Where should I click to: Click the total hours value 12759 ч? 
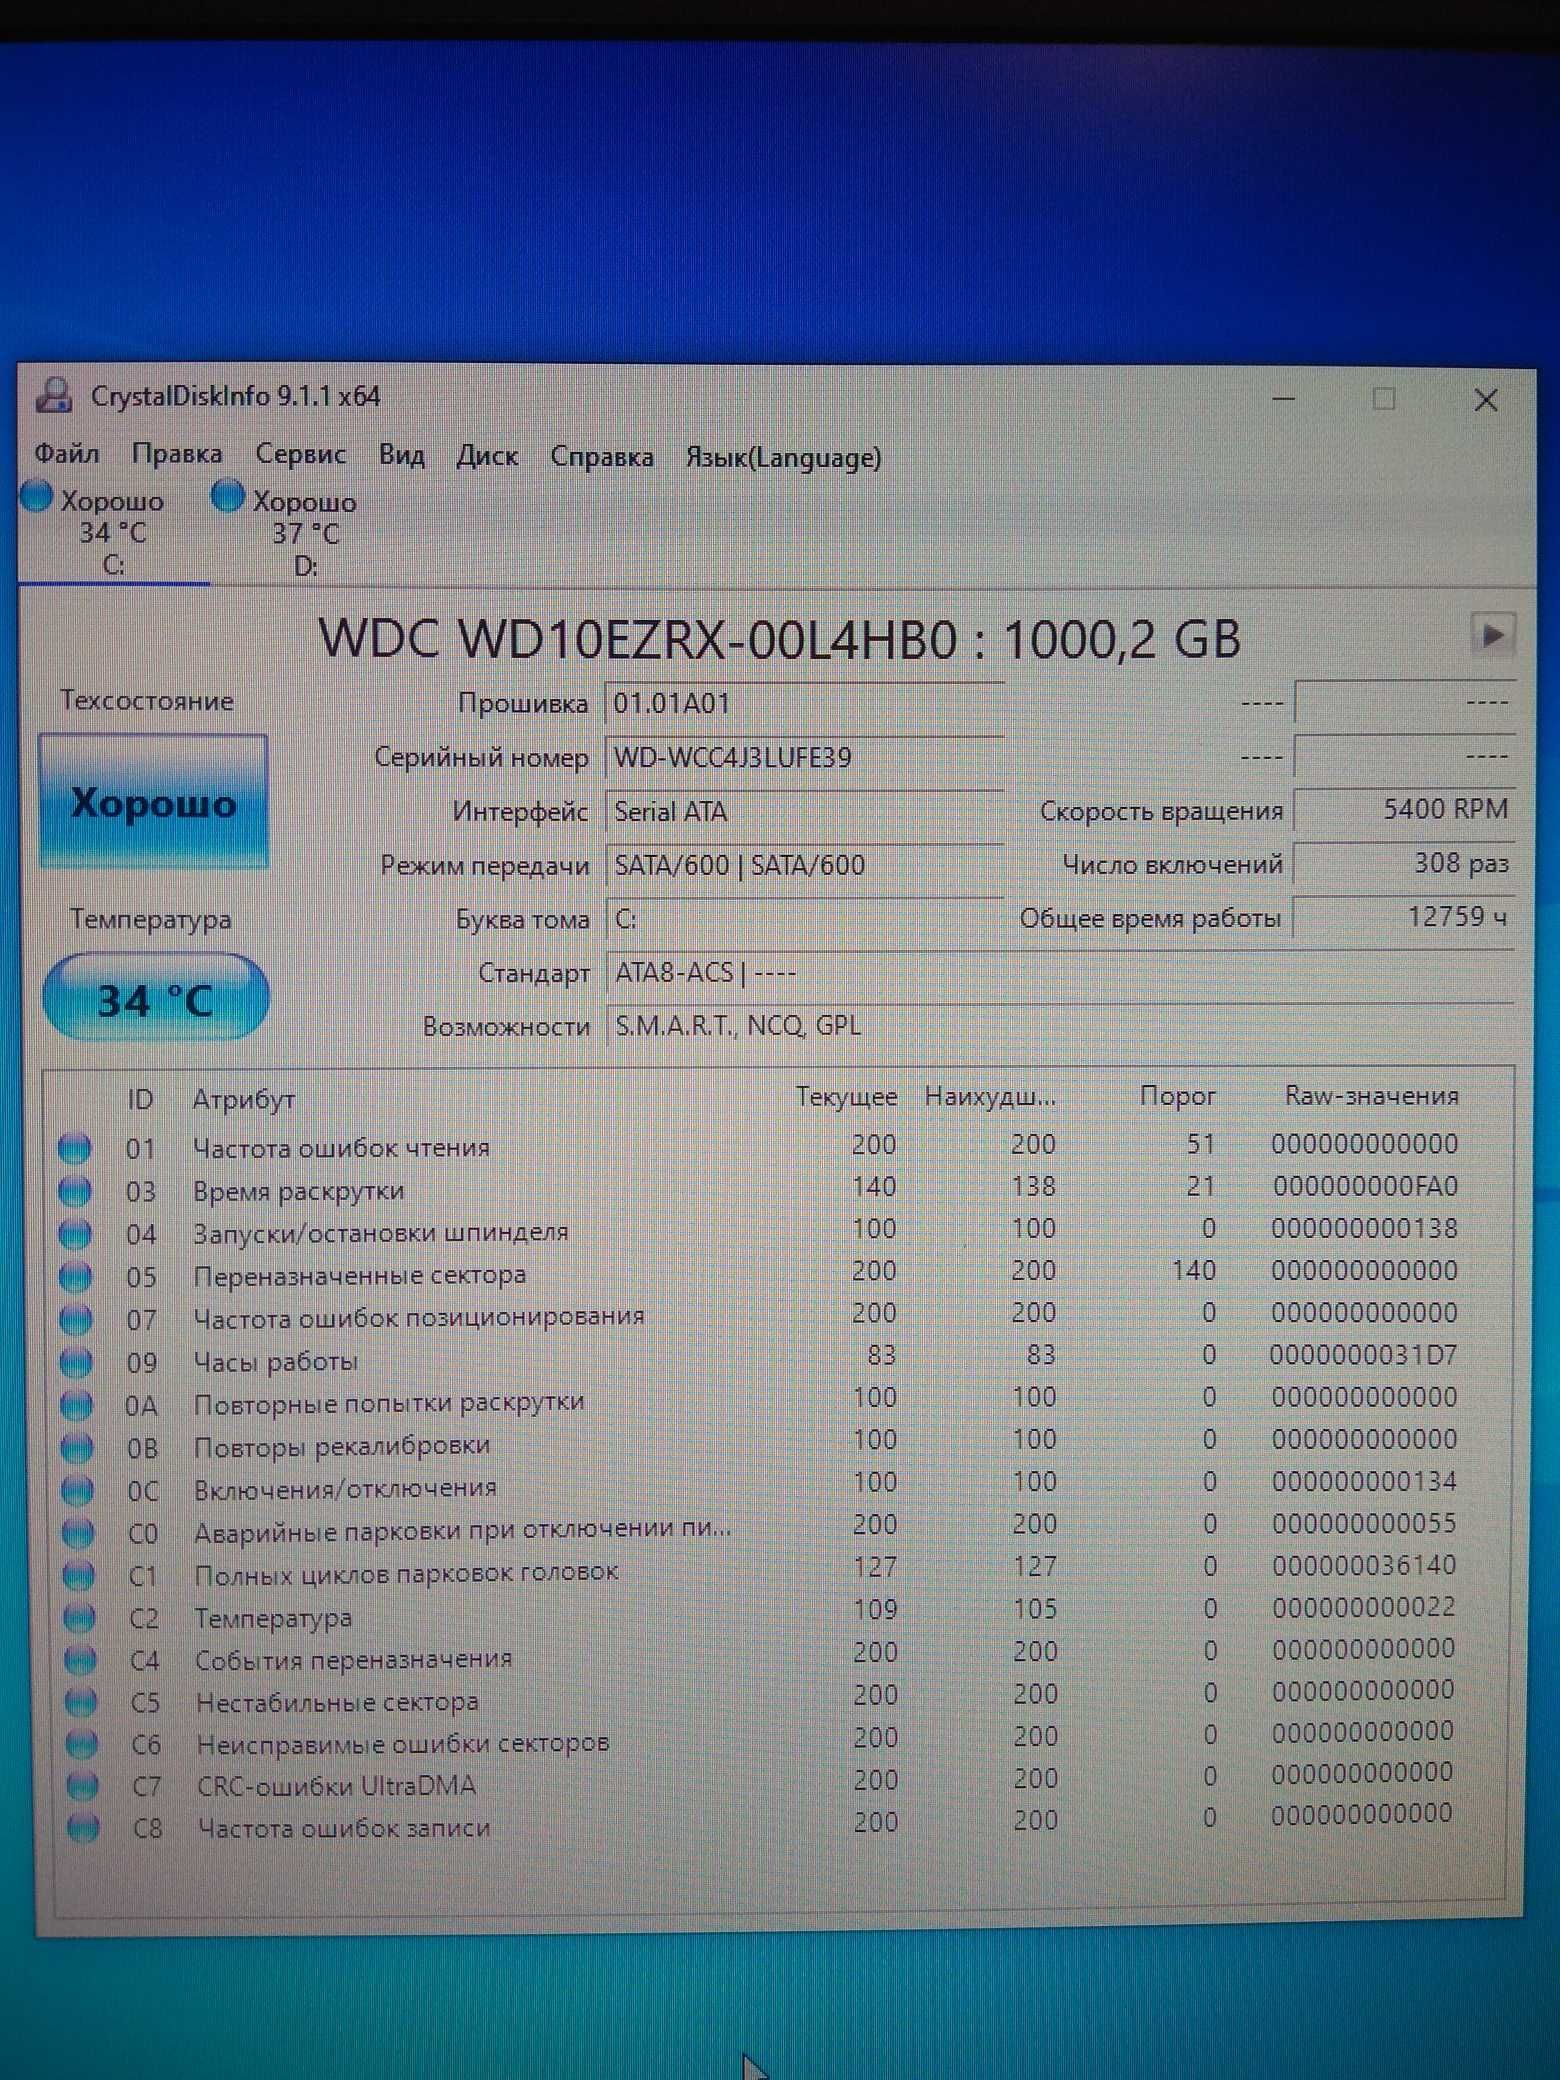1404,917
